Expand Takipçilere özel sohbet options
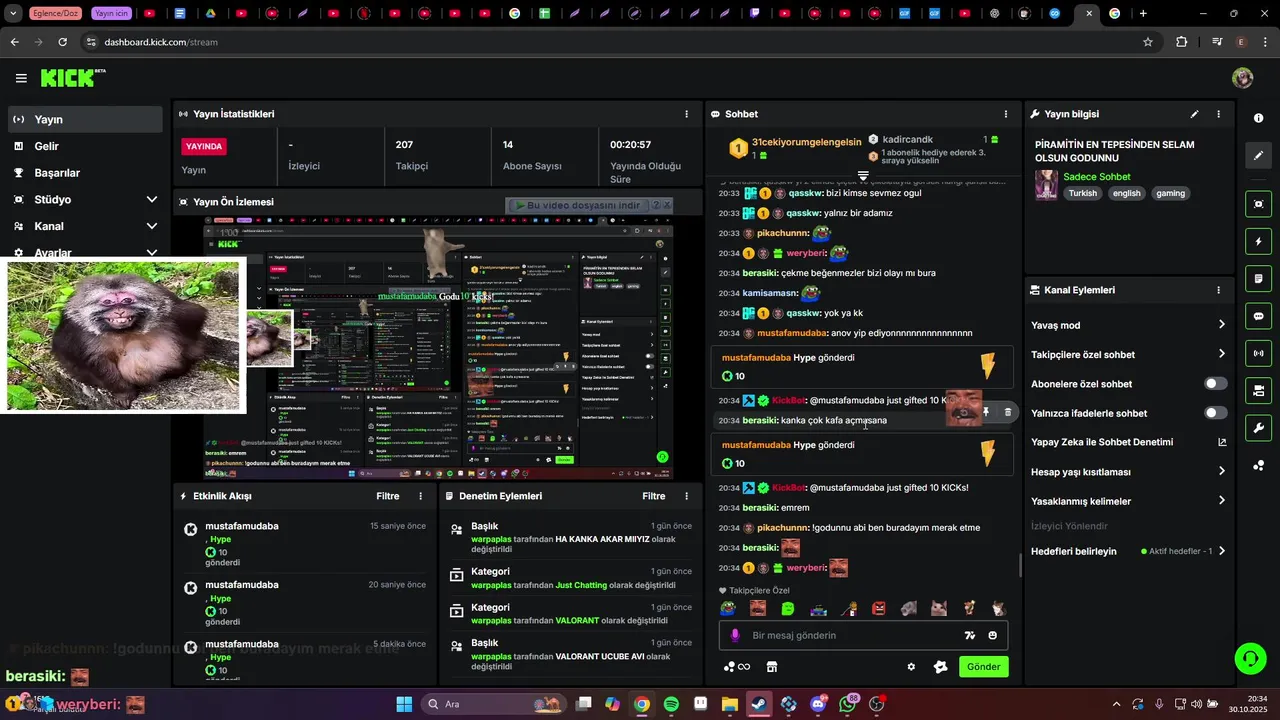This screenshot has height=720, width=1280. (x=1222, y=354)
